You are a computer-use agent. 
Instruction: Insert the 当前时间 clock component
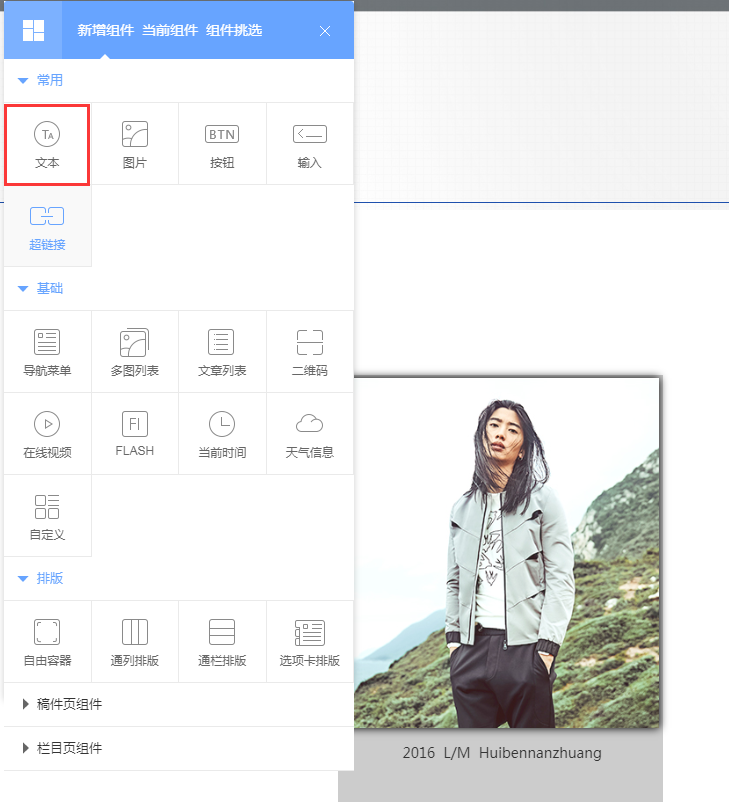coord(222,433)
